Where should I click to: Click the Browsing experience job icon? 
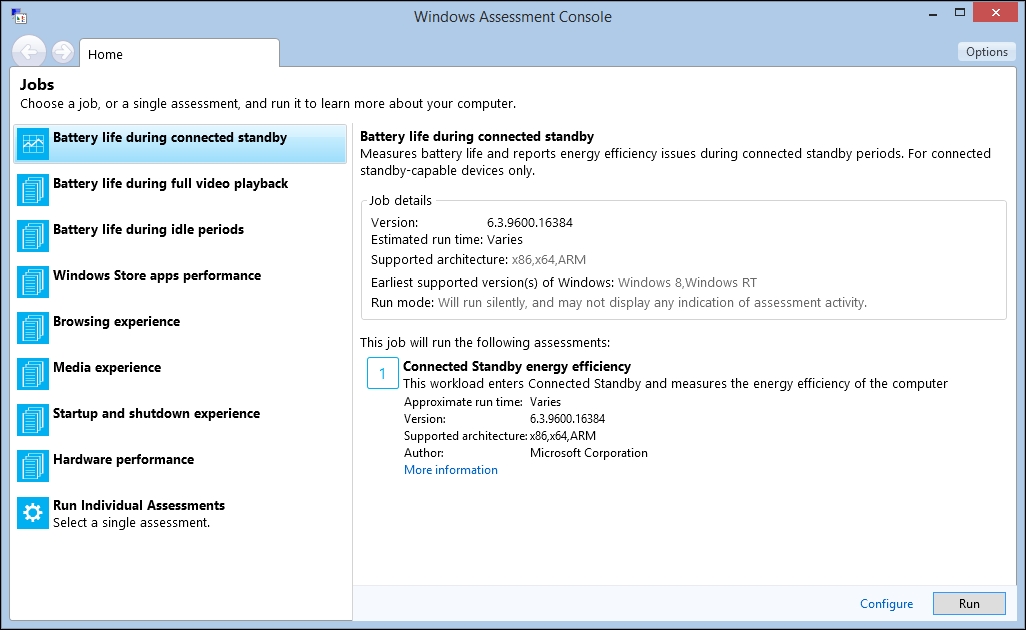click(31, 328)
